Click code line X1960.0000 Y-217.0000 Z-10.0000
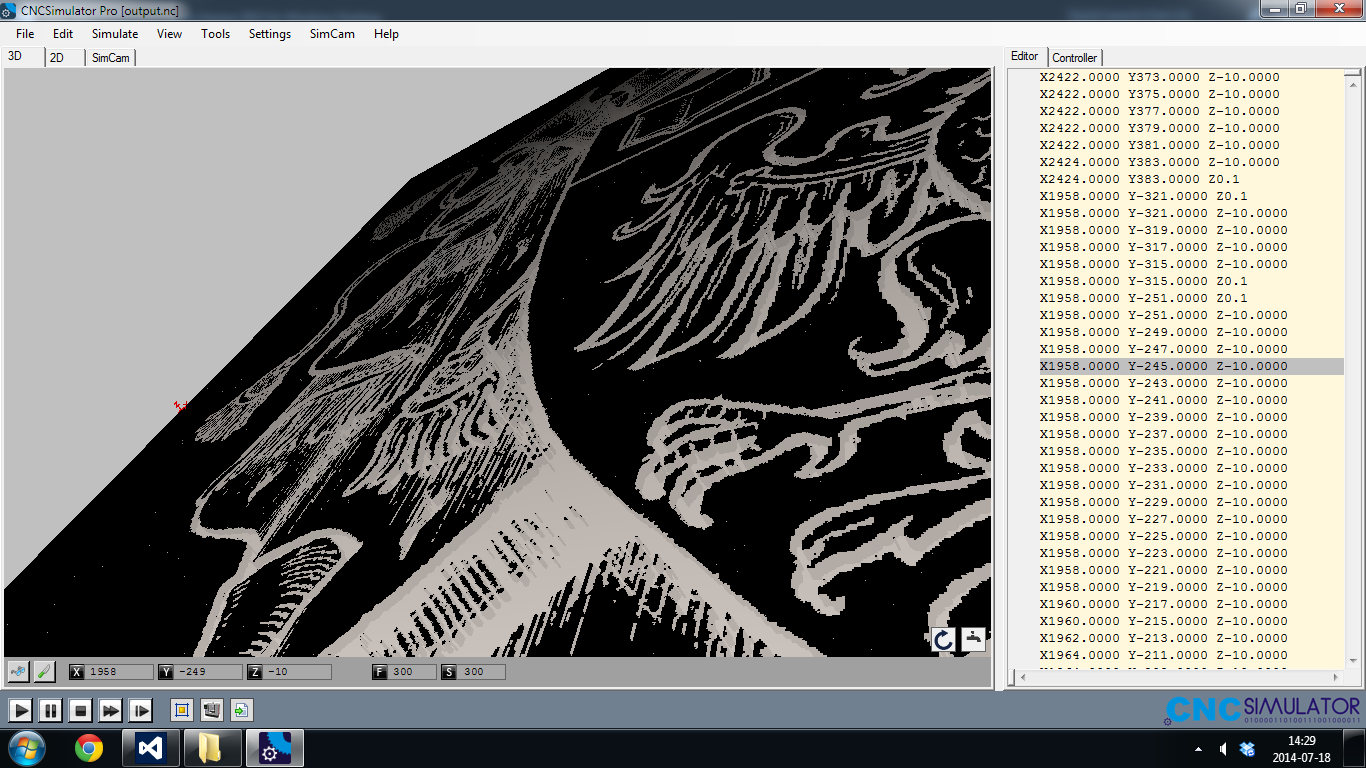This screenshot has height=768, width=1366. coord(1163,604)
